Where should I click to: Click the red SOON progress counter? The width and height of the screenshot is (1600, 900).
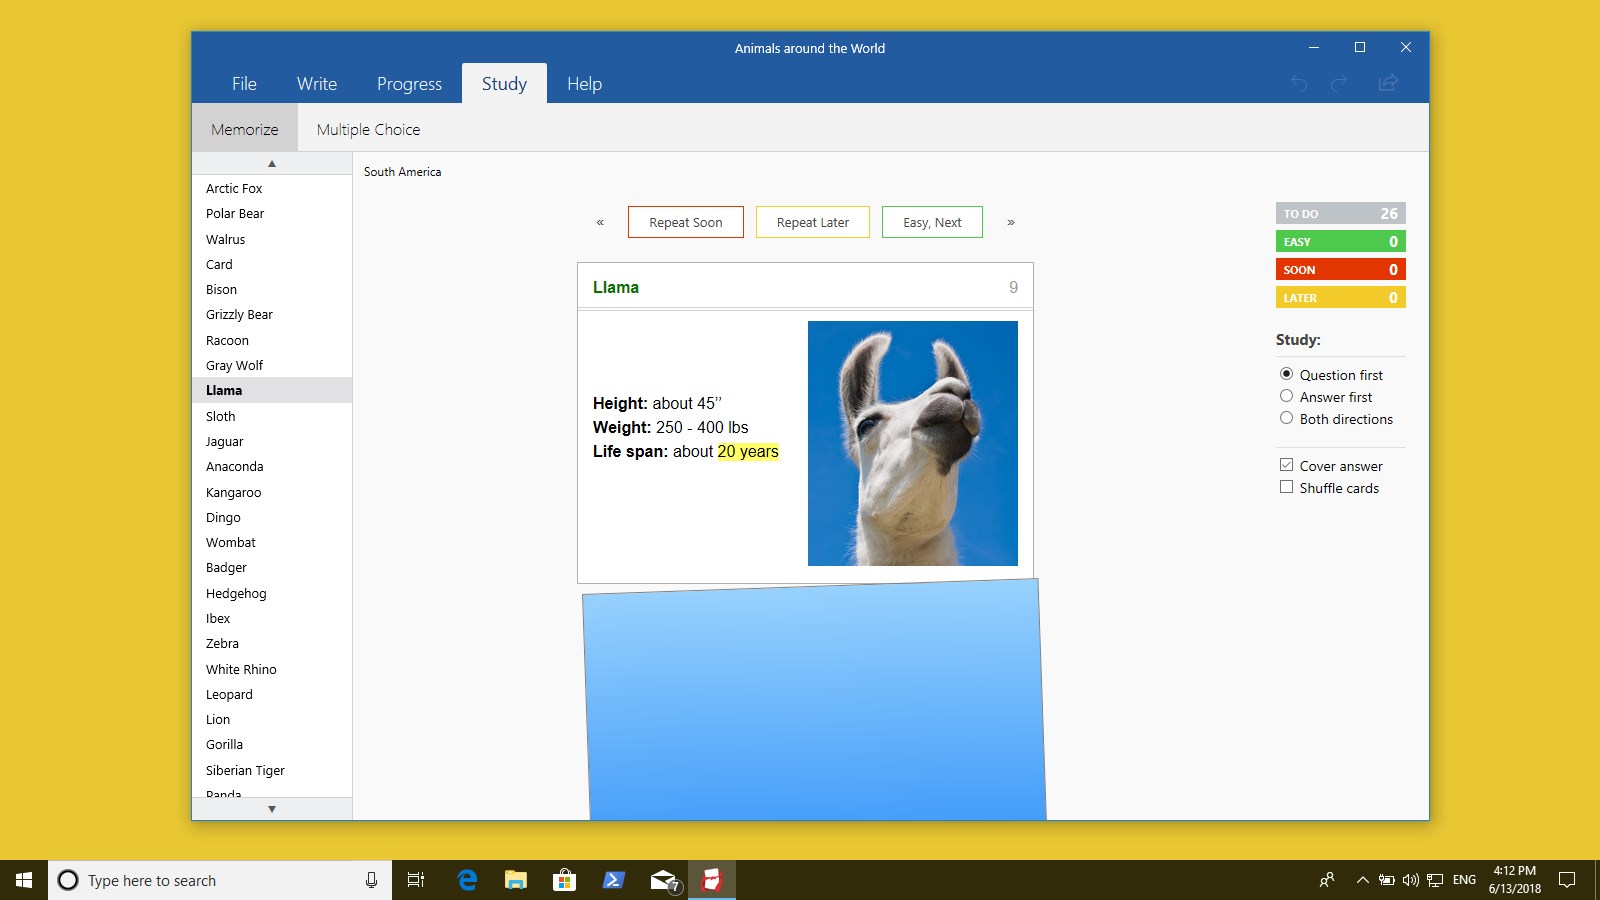tap(1340, 269)
